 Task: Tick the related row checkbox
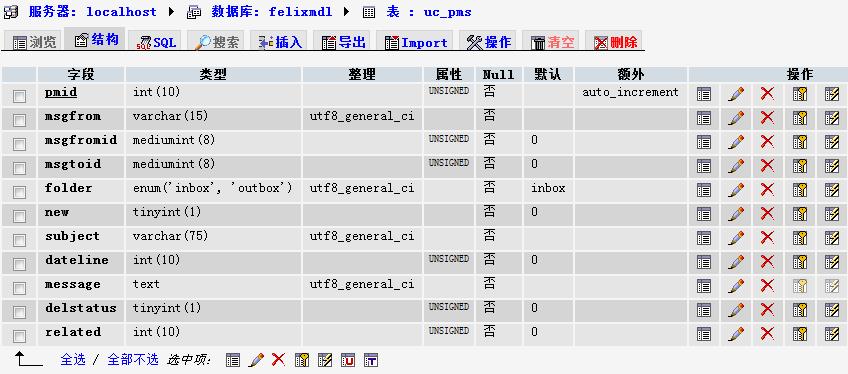pyautogui.click(x=19, y=336)
